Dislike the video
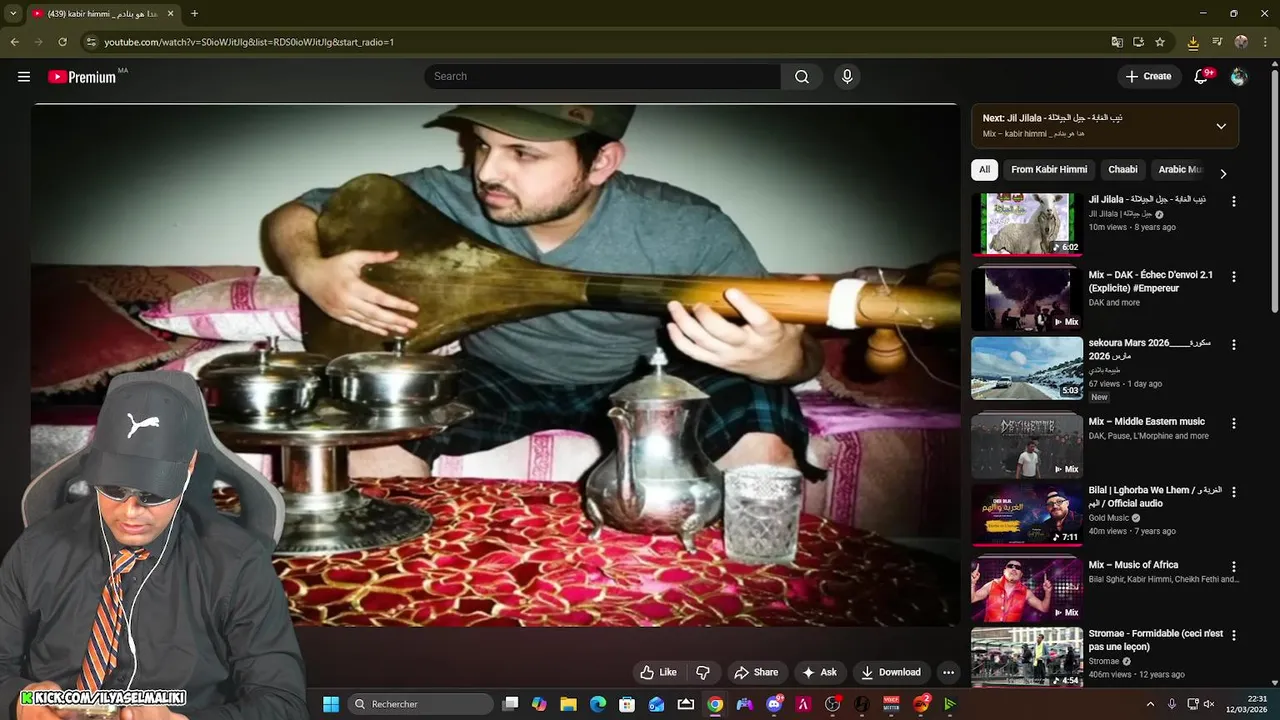Screen dimensions: 1280x720 [703, 672]
